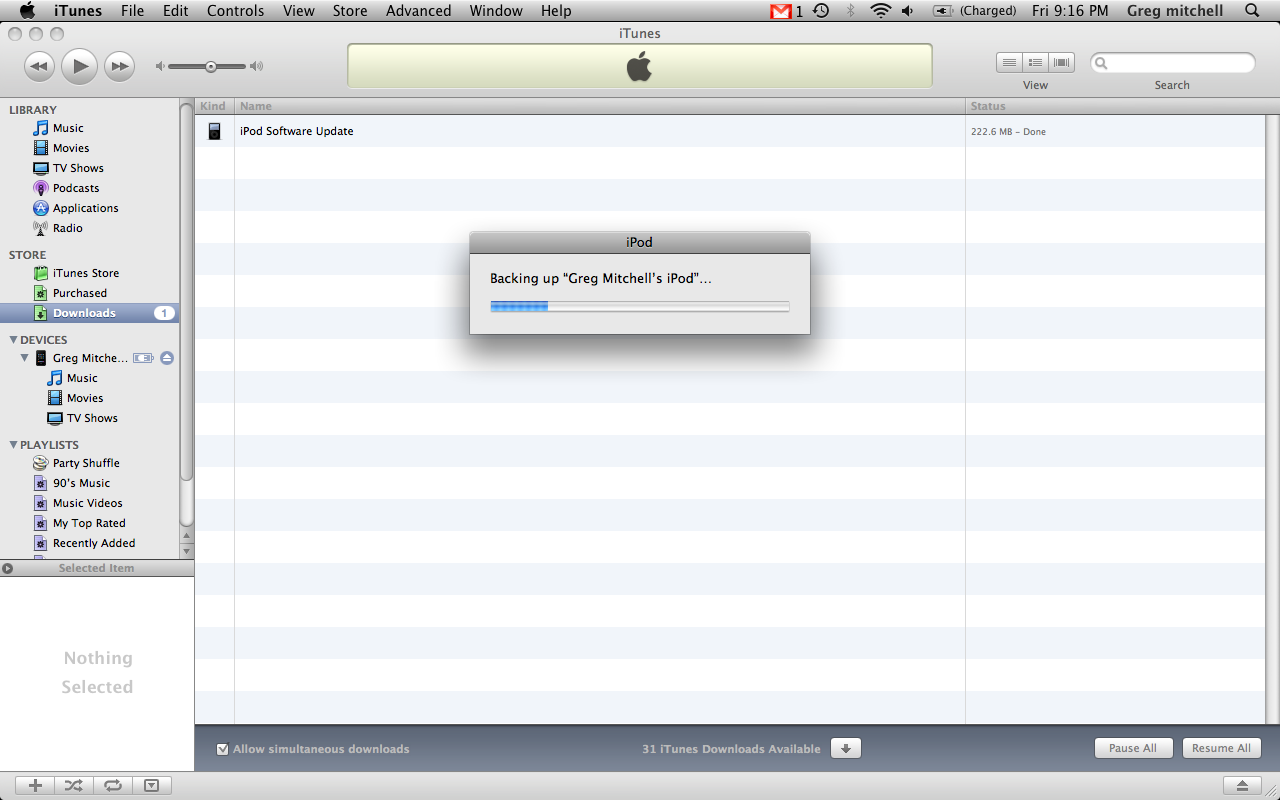Open the Edit menu
Viewport: 1280px width, 800px height.
click(175, 11)
